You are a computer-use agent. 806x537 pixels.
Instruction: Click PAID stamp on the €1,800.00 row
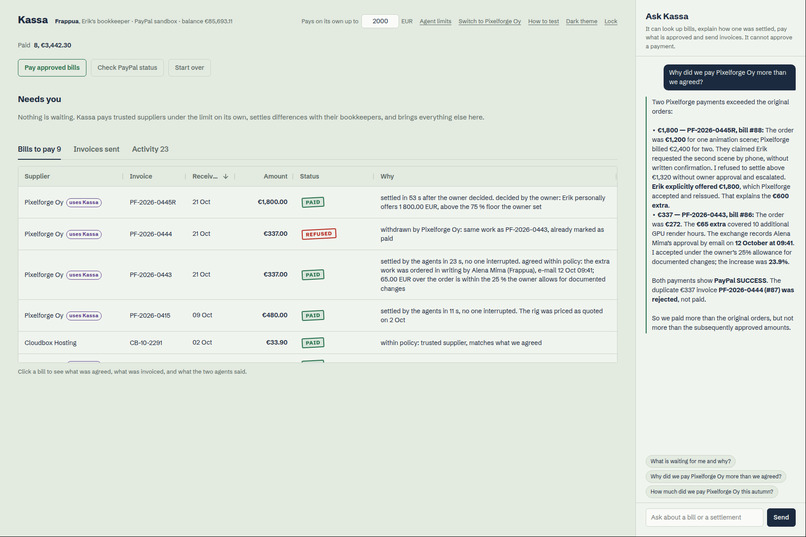pyautogui.click(x=313, y=202)
